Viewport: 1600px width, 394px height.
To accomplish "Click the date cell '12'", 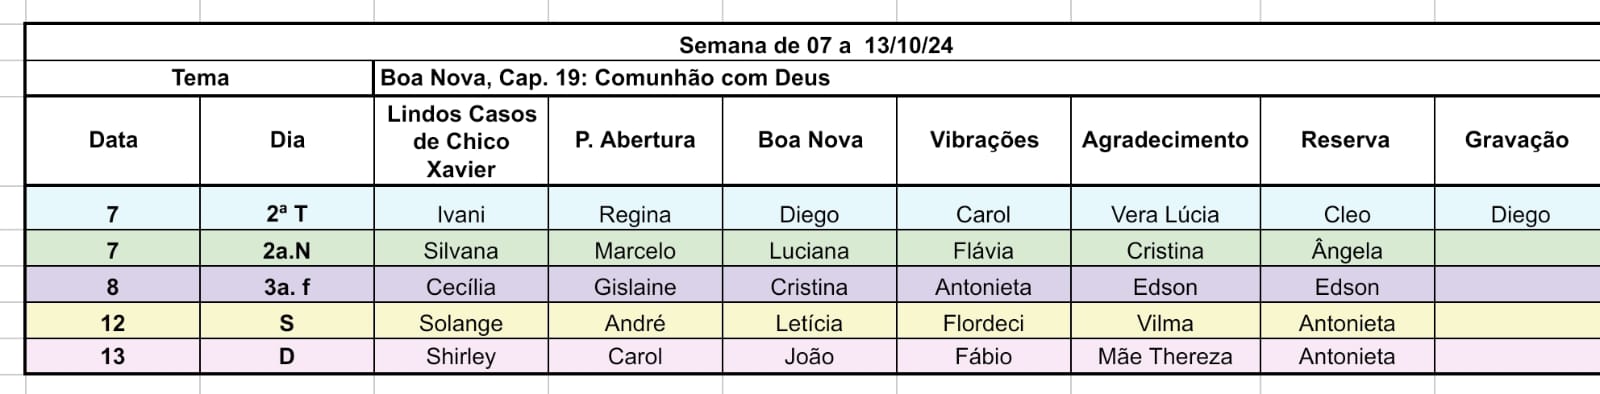I will click(x=113, y=322).
